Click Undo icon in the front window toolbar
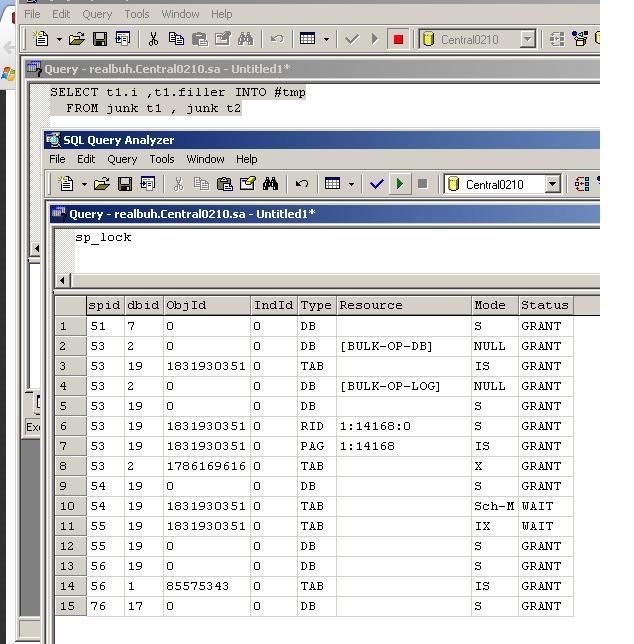Image resolution: width=634 pixels, height=644 pixels. point(301,184)
